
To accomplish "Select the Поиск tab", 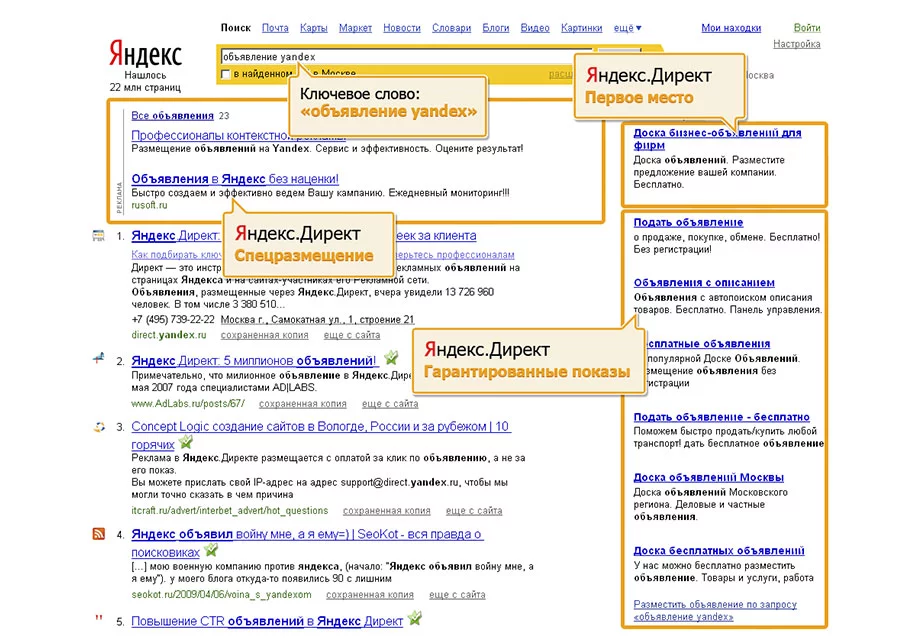I will coord(236,28).
